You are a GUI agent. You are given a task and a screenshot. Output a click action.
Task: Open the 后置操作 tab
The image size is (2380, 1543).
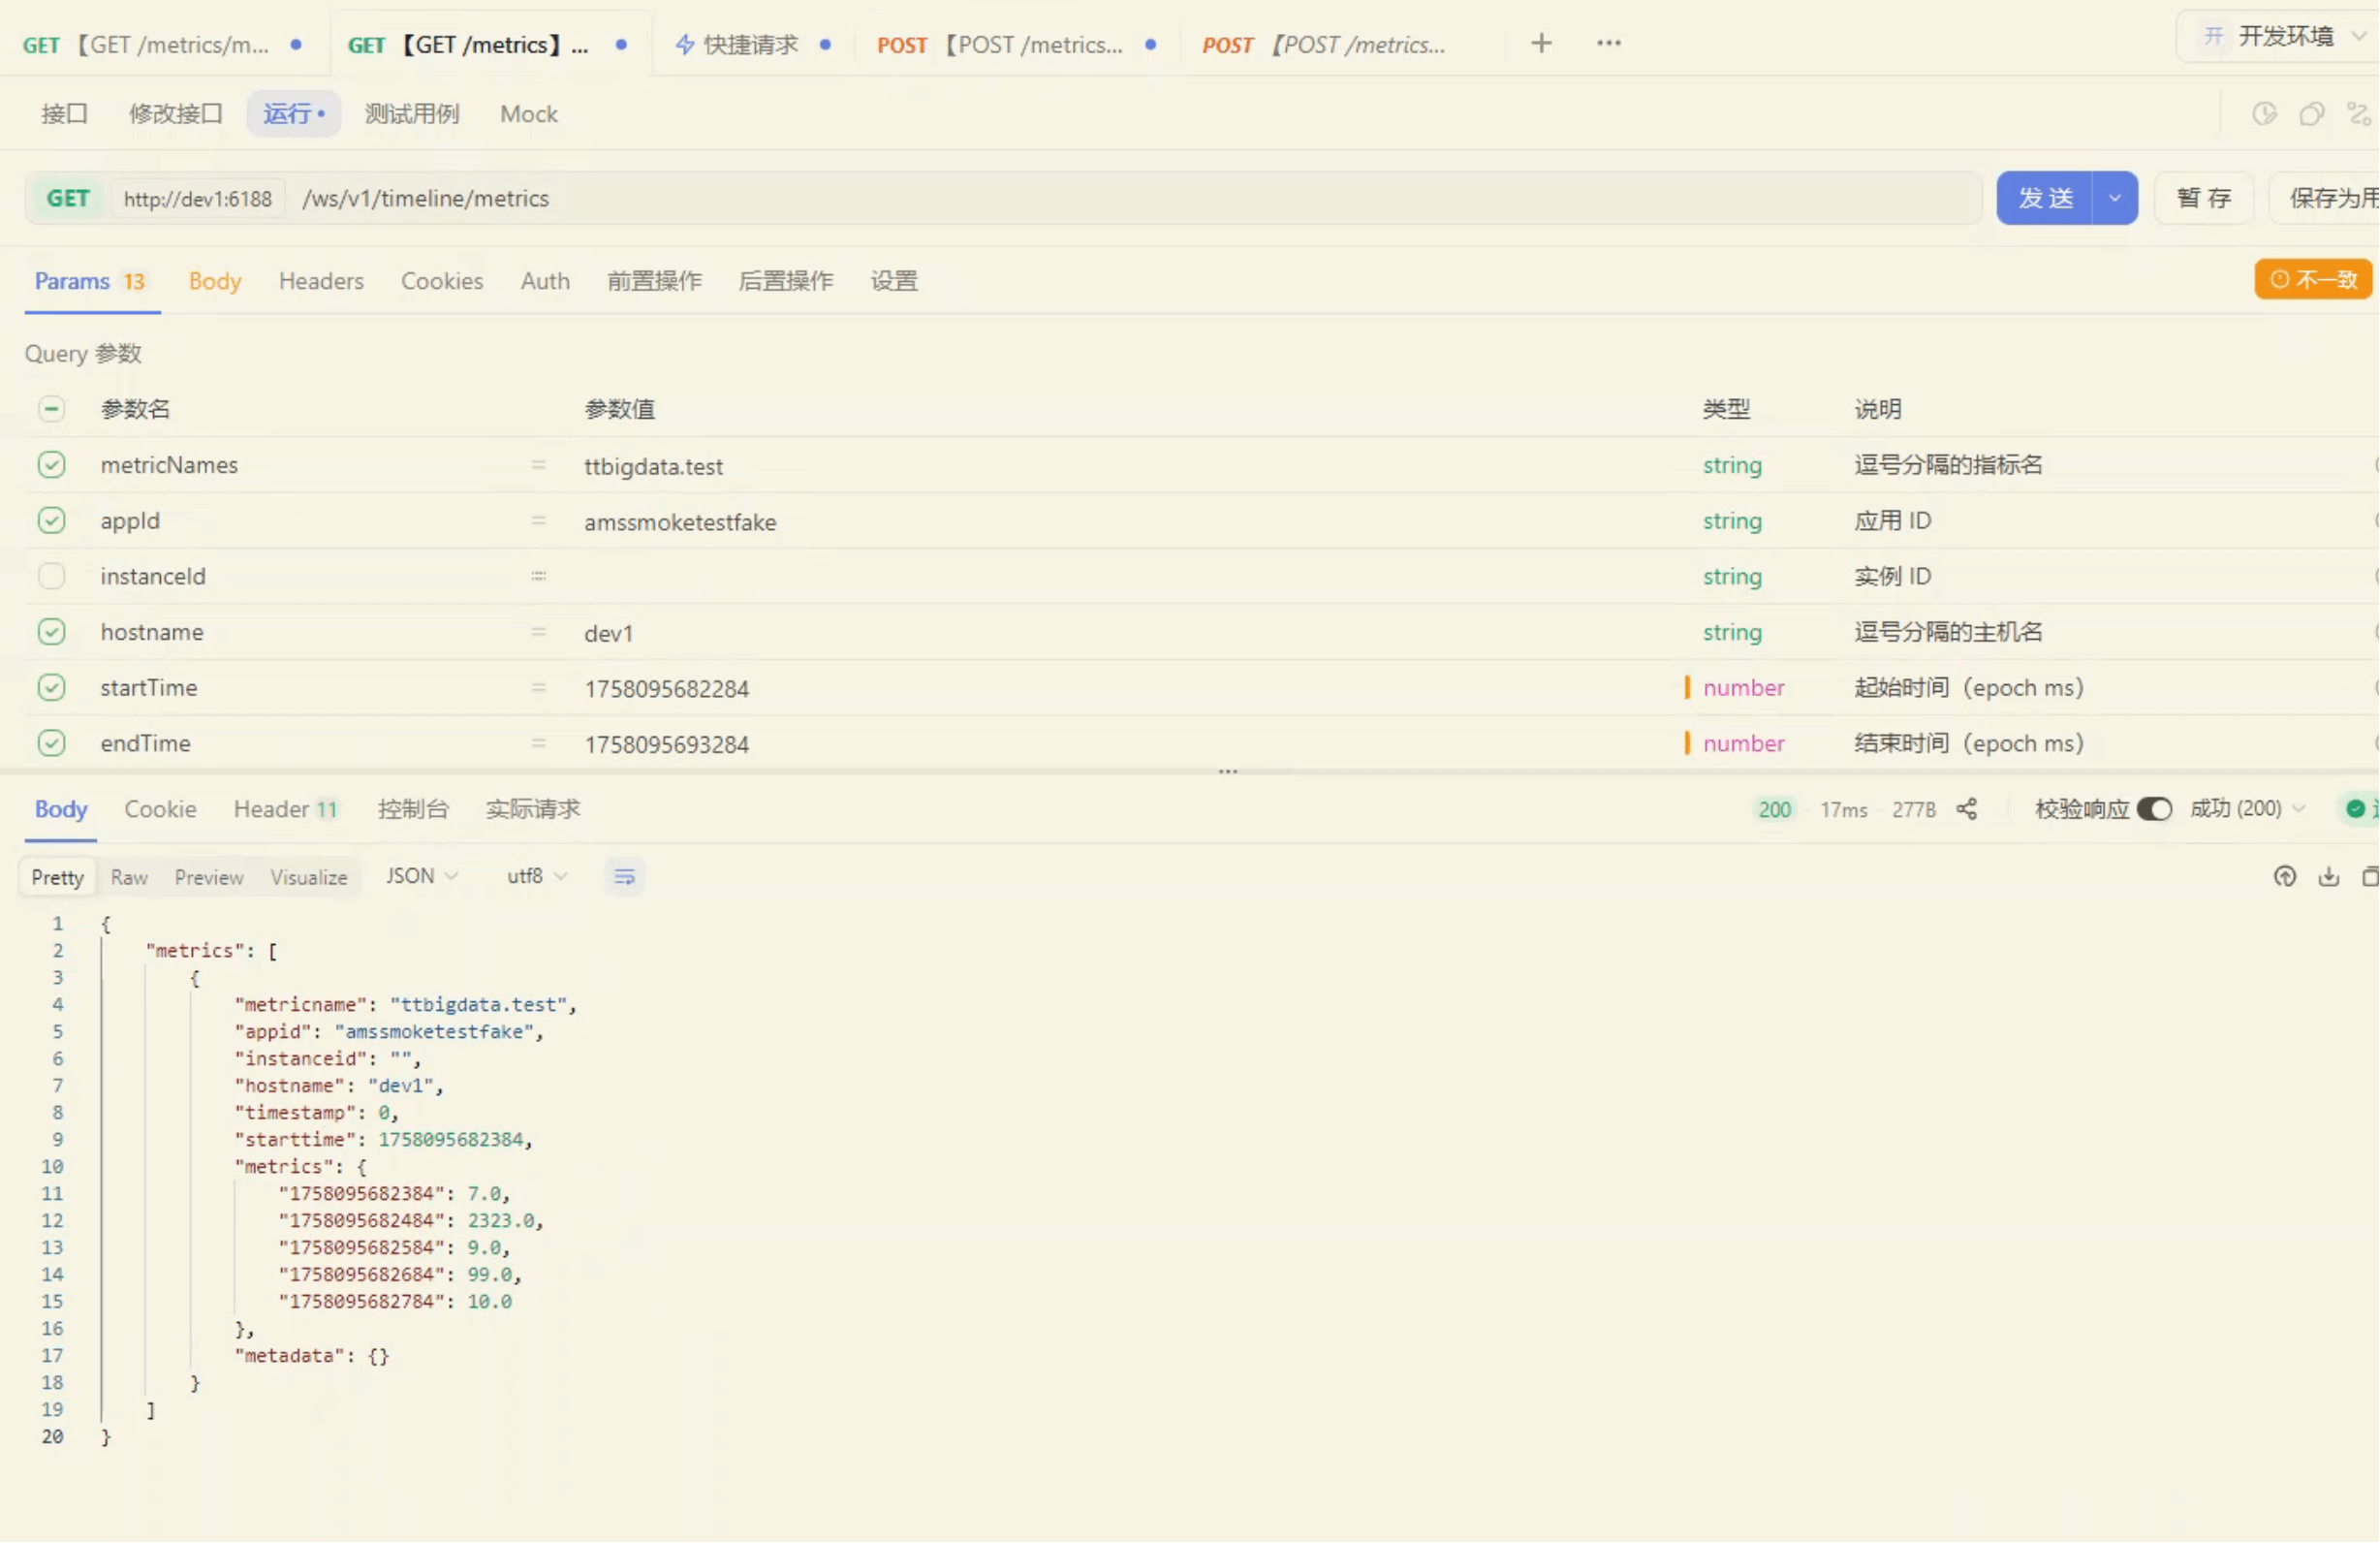tap(785, 281)
